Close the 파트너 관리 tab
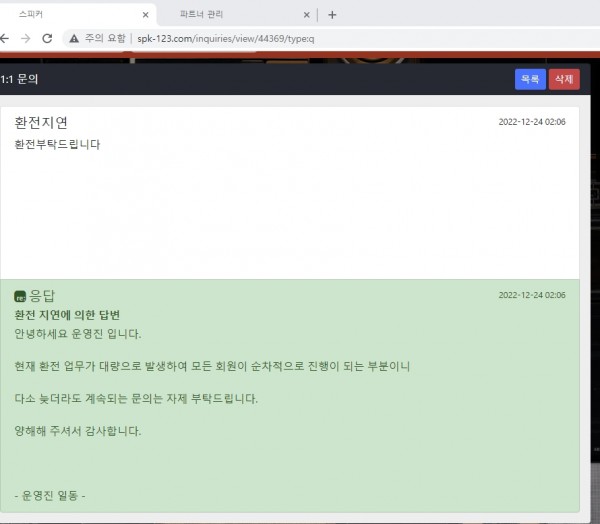 (306, 15)
